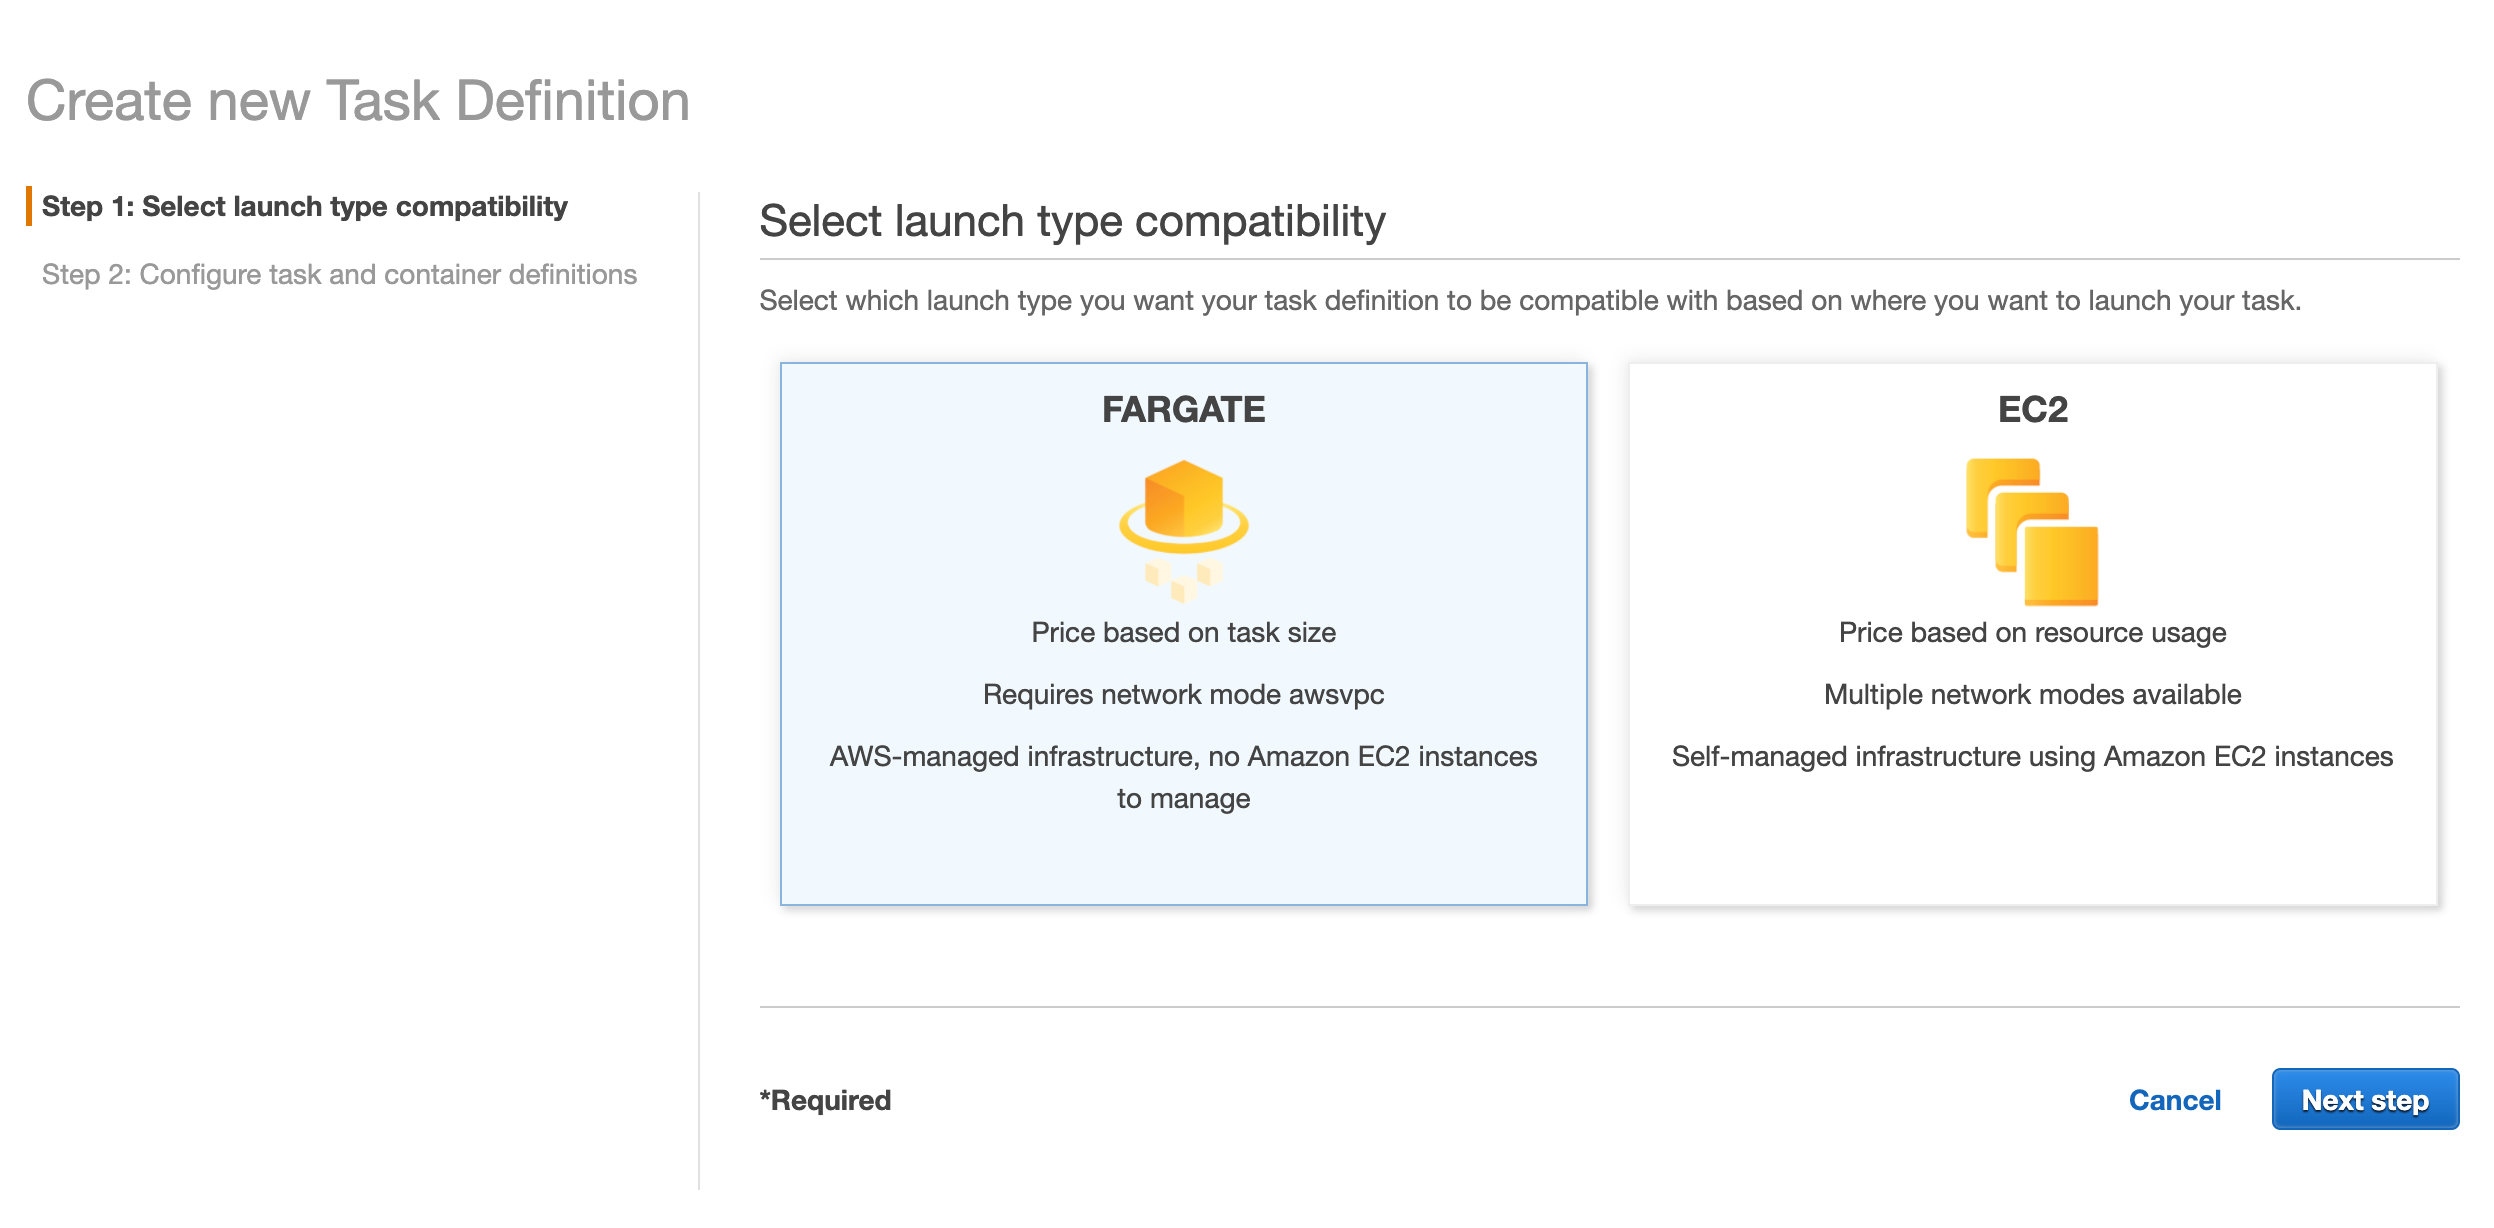2494x1228 pixels.
Task: Click 'Price based on task size' text
Action: coord(1183,632)
